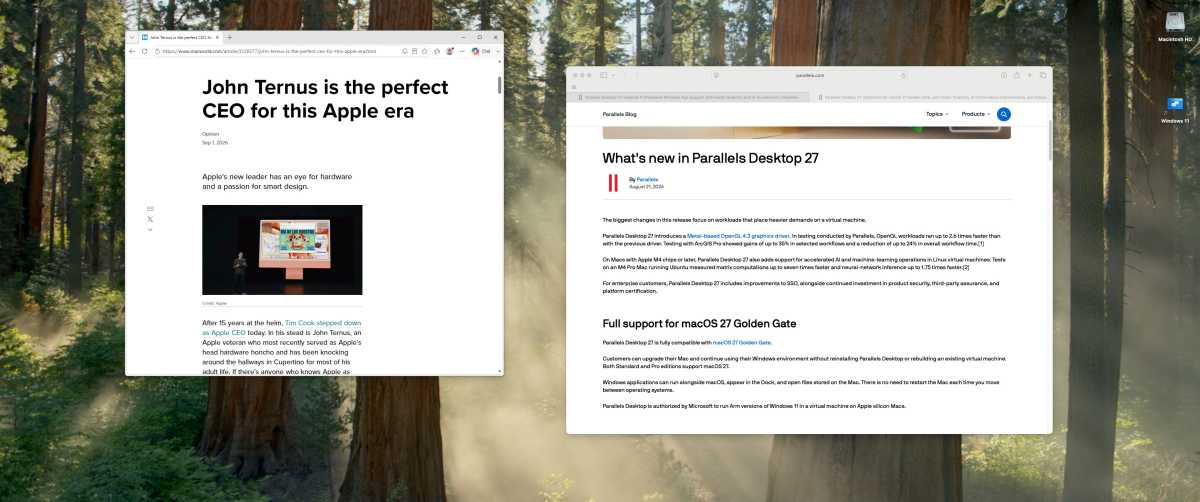This screenshot has height=502, width=1200.
Task: Switch to second Safari Parallels Desktop tab
Action: coord(930,97)
